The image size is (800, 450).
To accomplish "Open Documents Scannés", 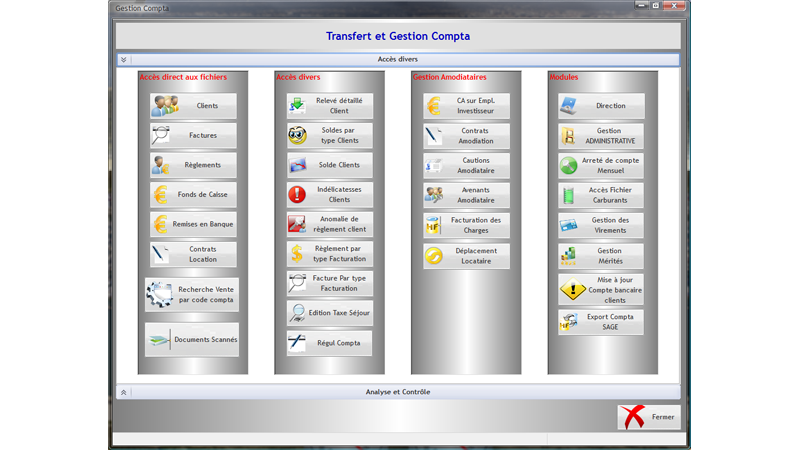I will 192,339.
